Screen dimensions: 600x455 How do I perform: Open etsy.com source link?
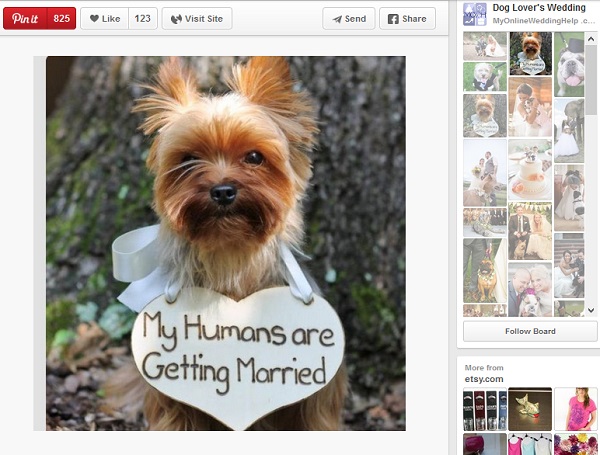[486, 379]
